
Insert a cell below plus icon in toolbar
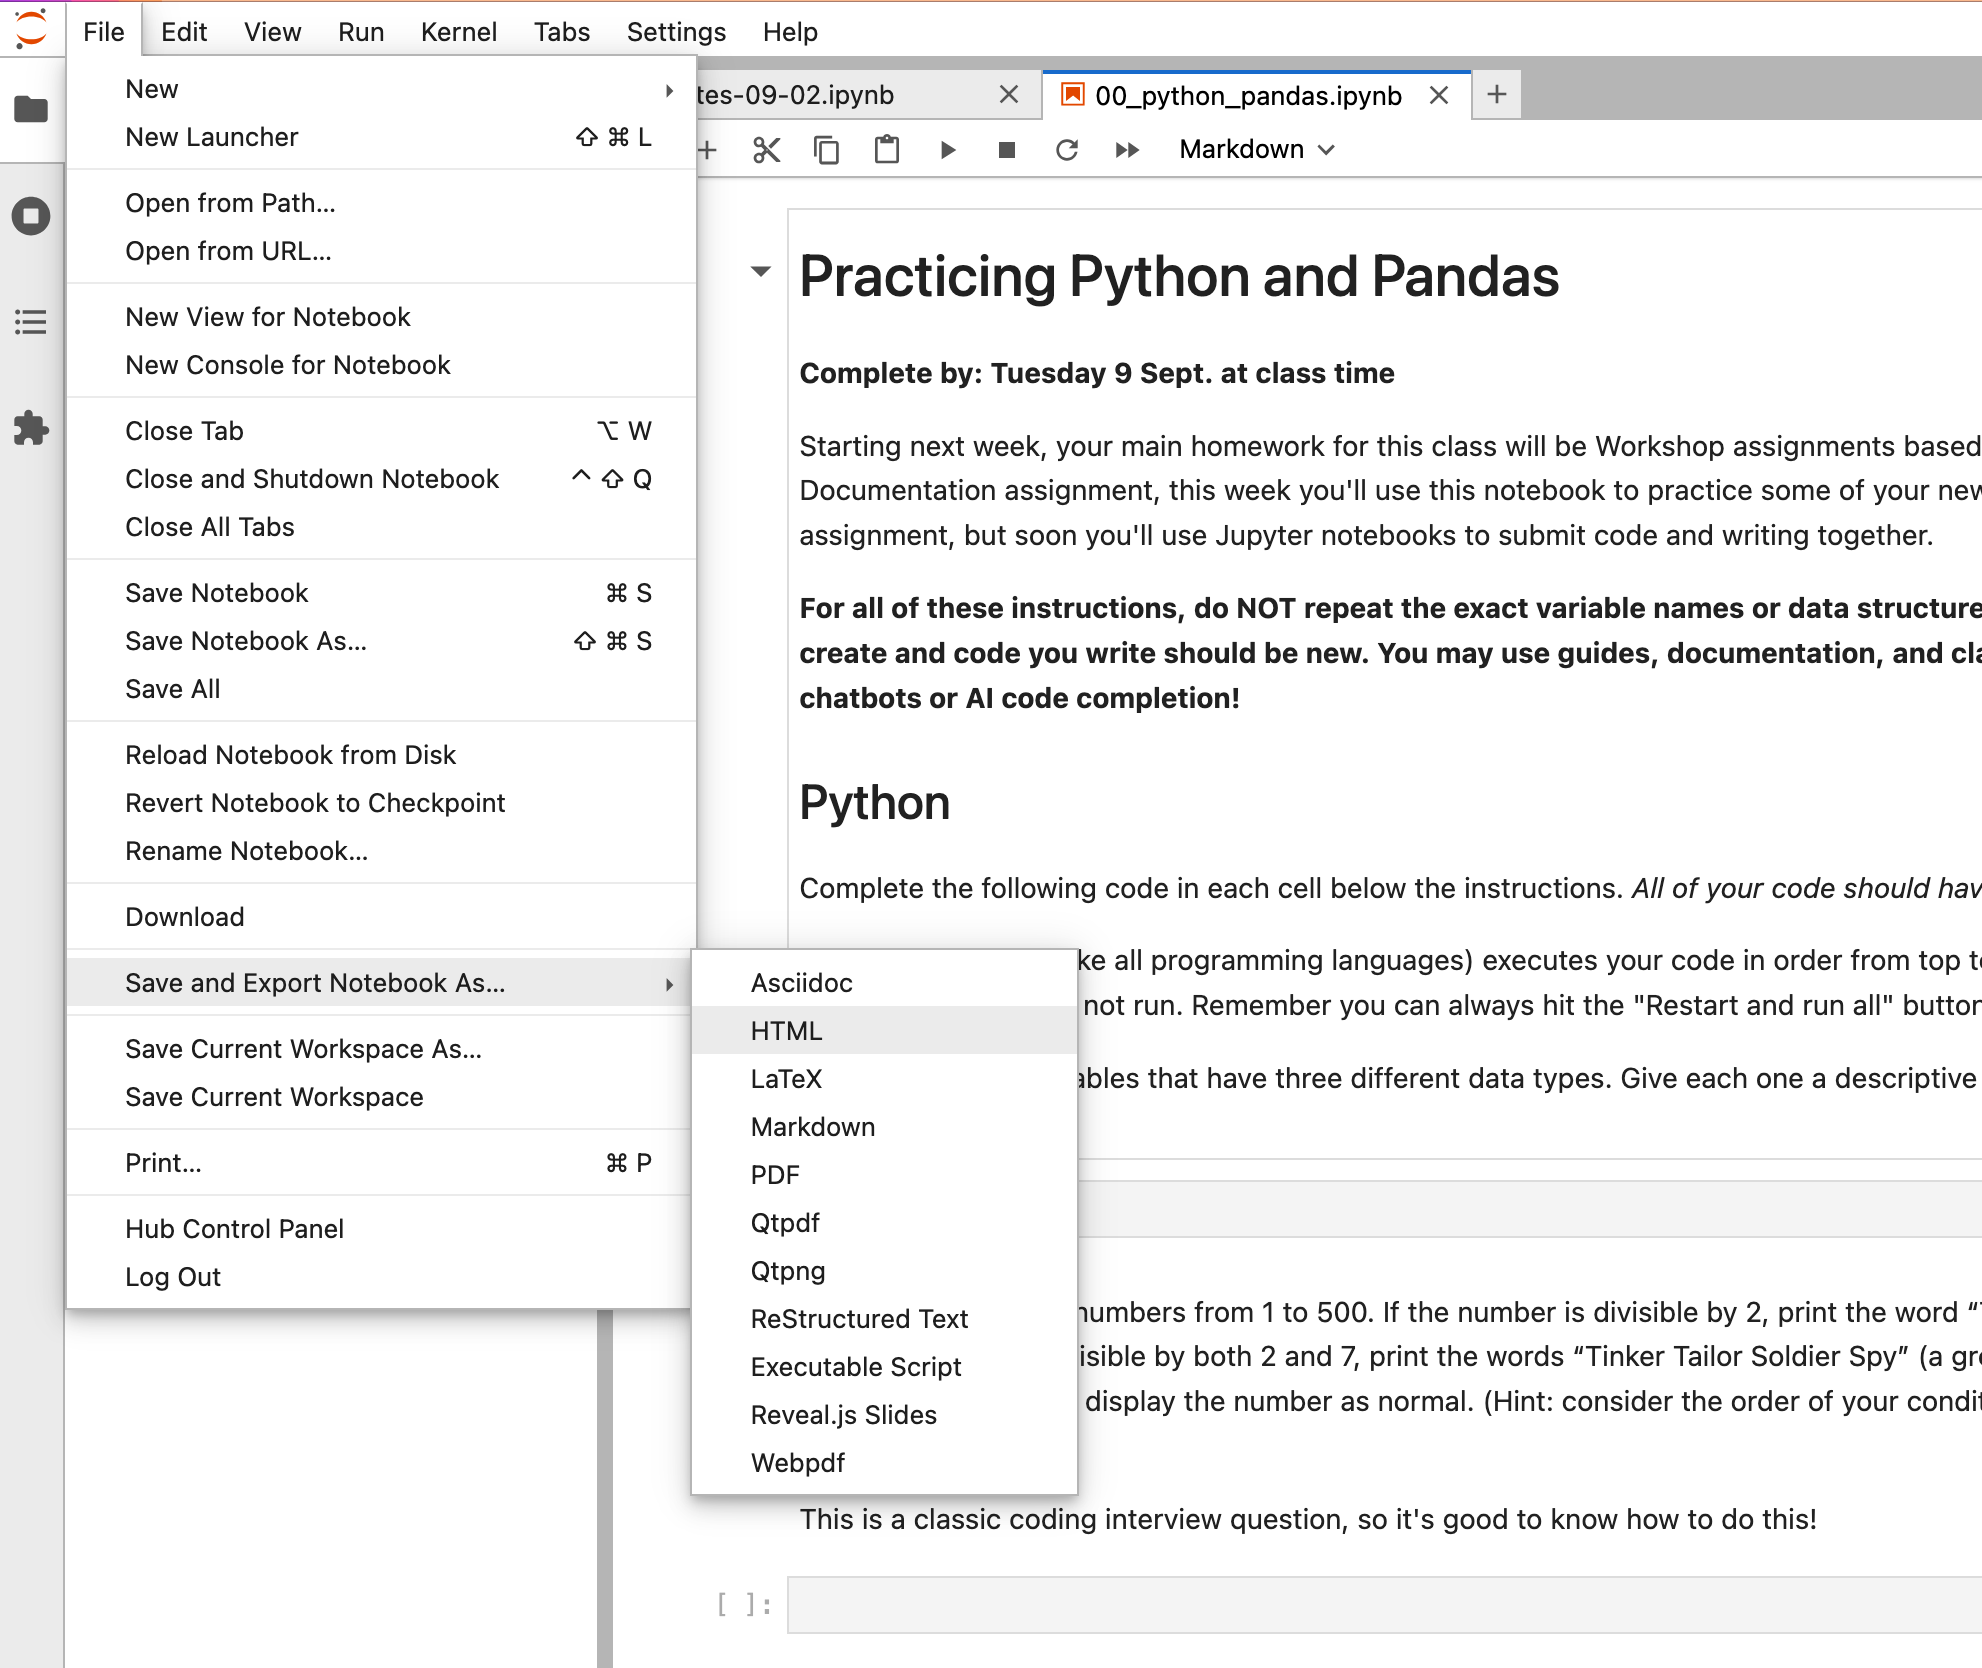pos(707,150)
